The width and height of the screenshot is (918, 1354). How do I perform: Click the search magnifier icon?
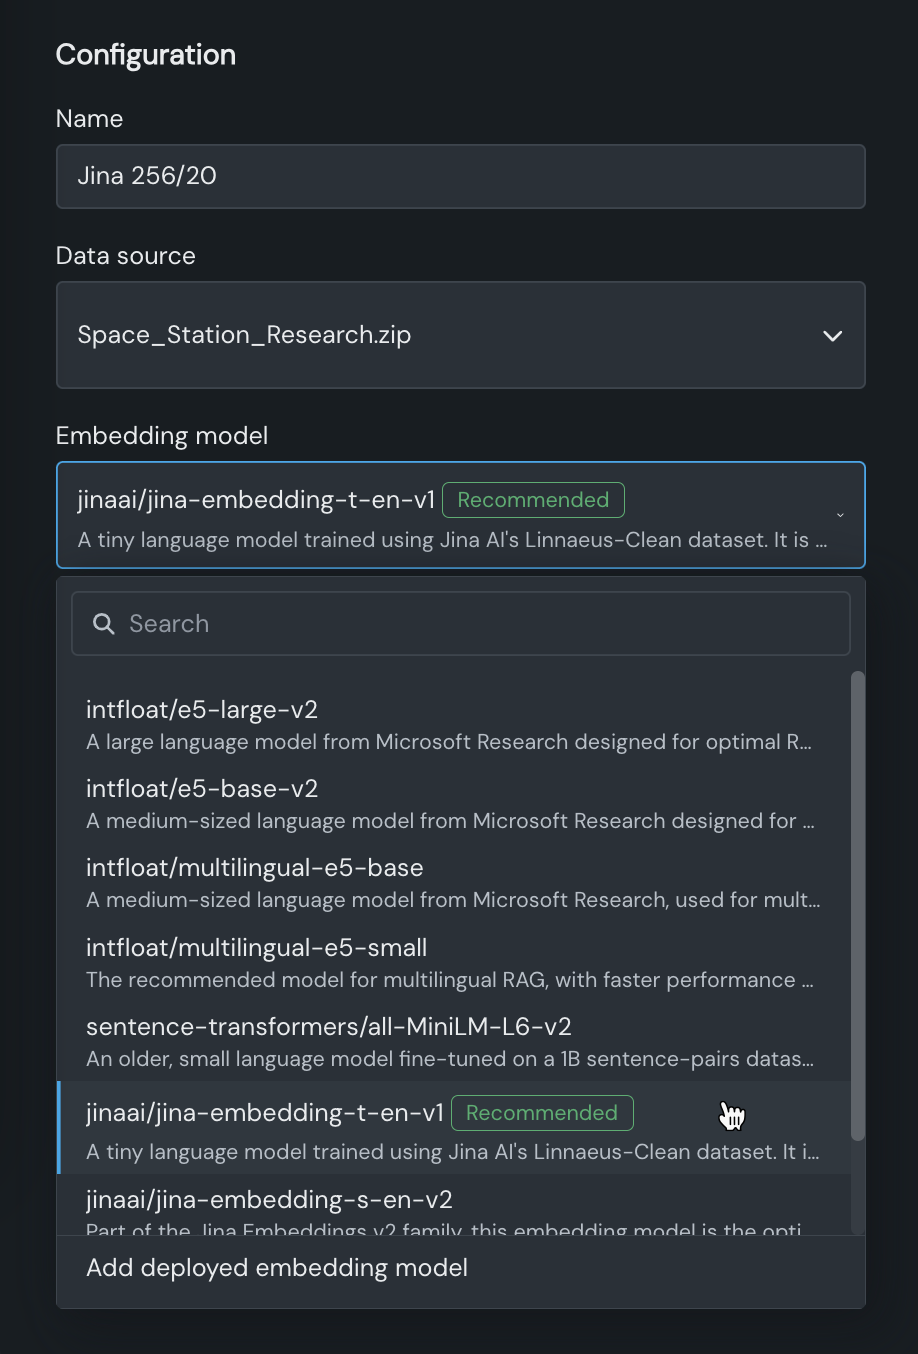(x=103, y=624)
